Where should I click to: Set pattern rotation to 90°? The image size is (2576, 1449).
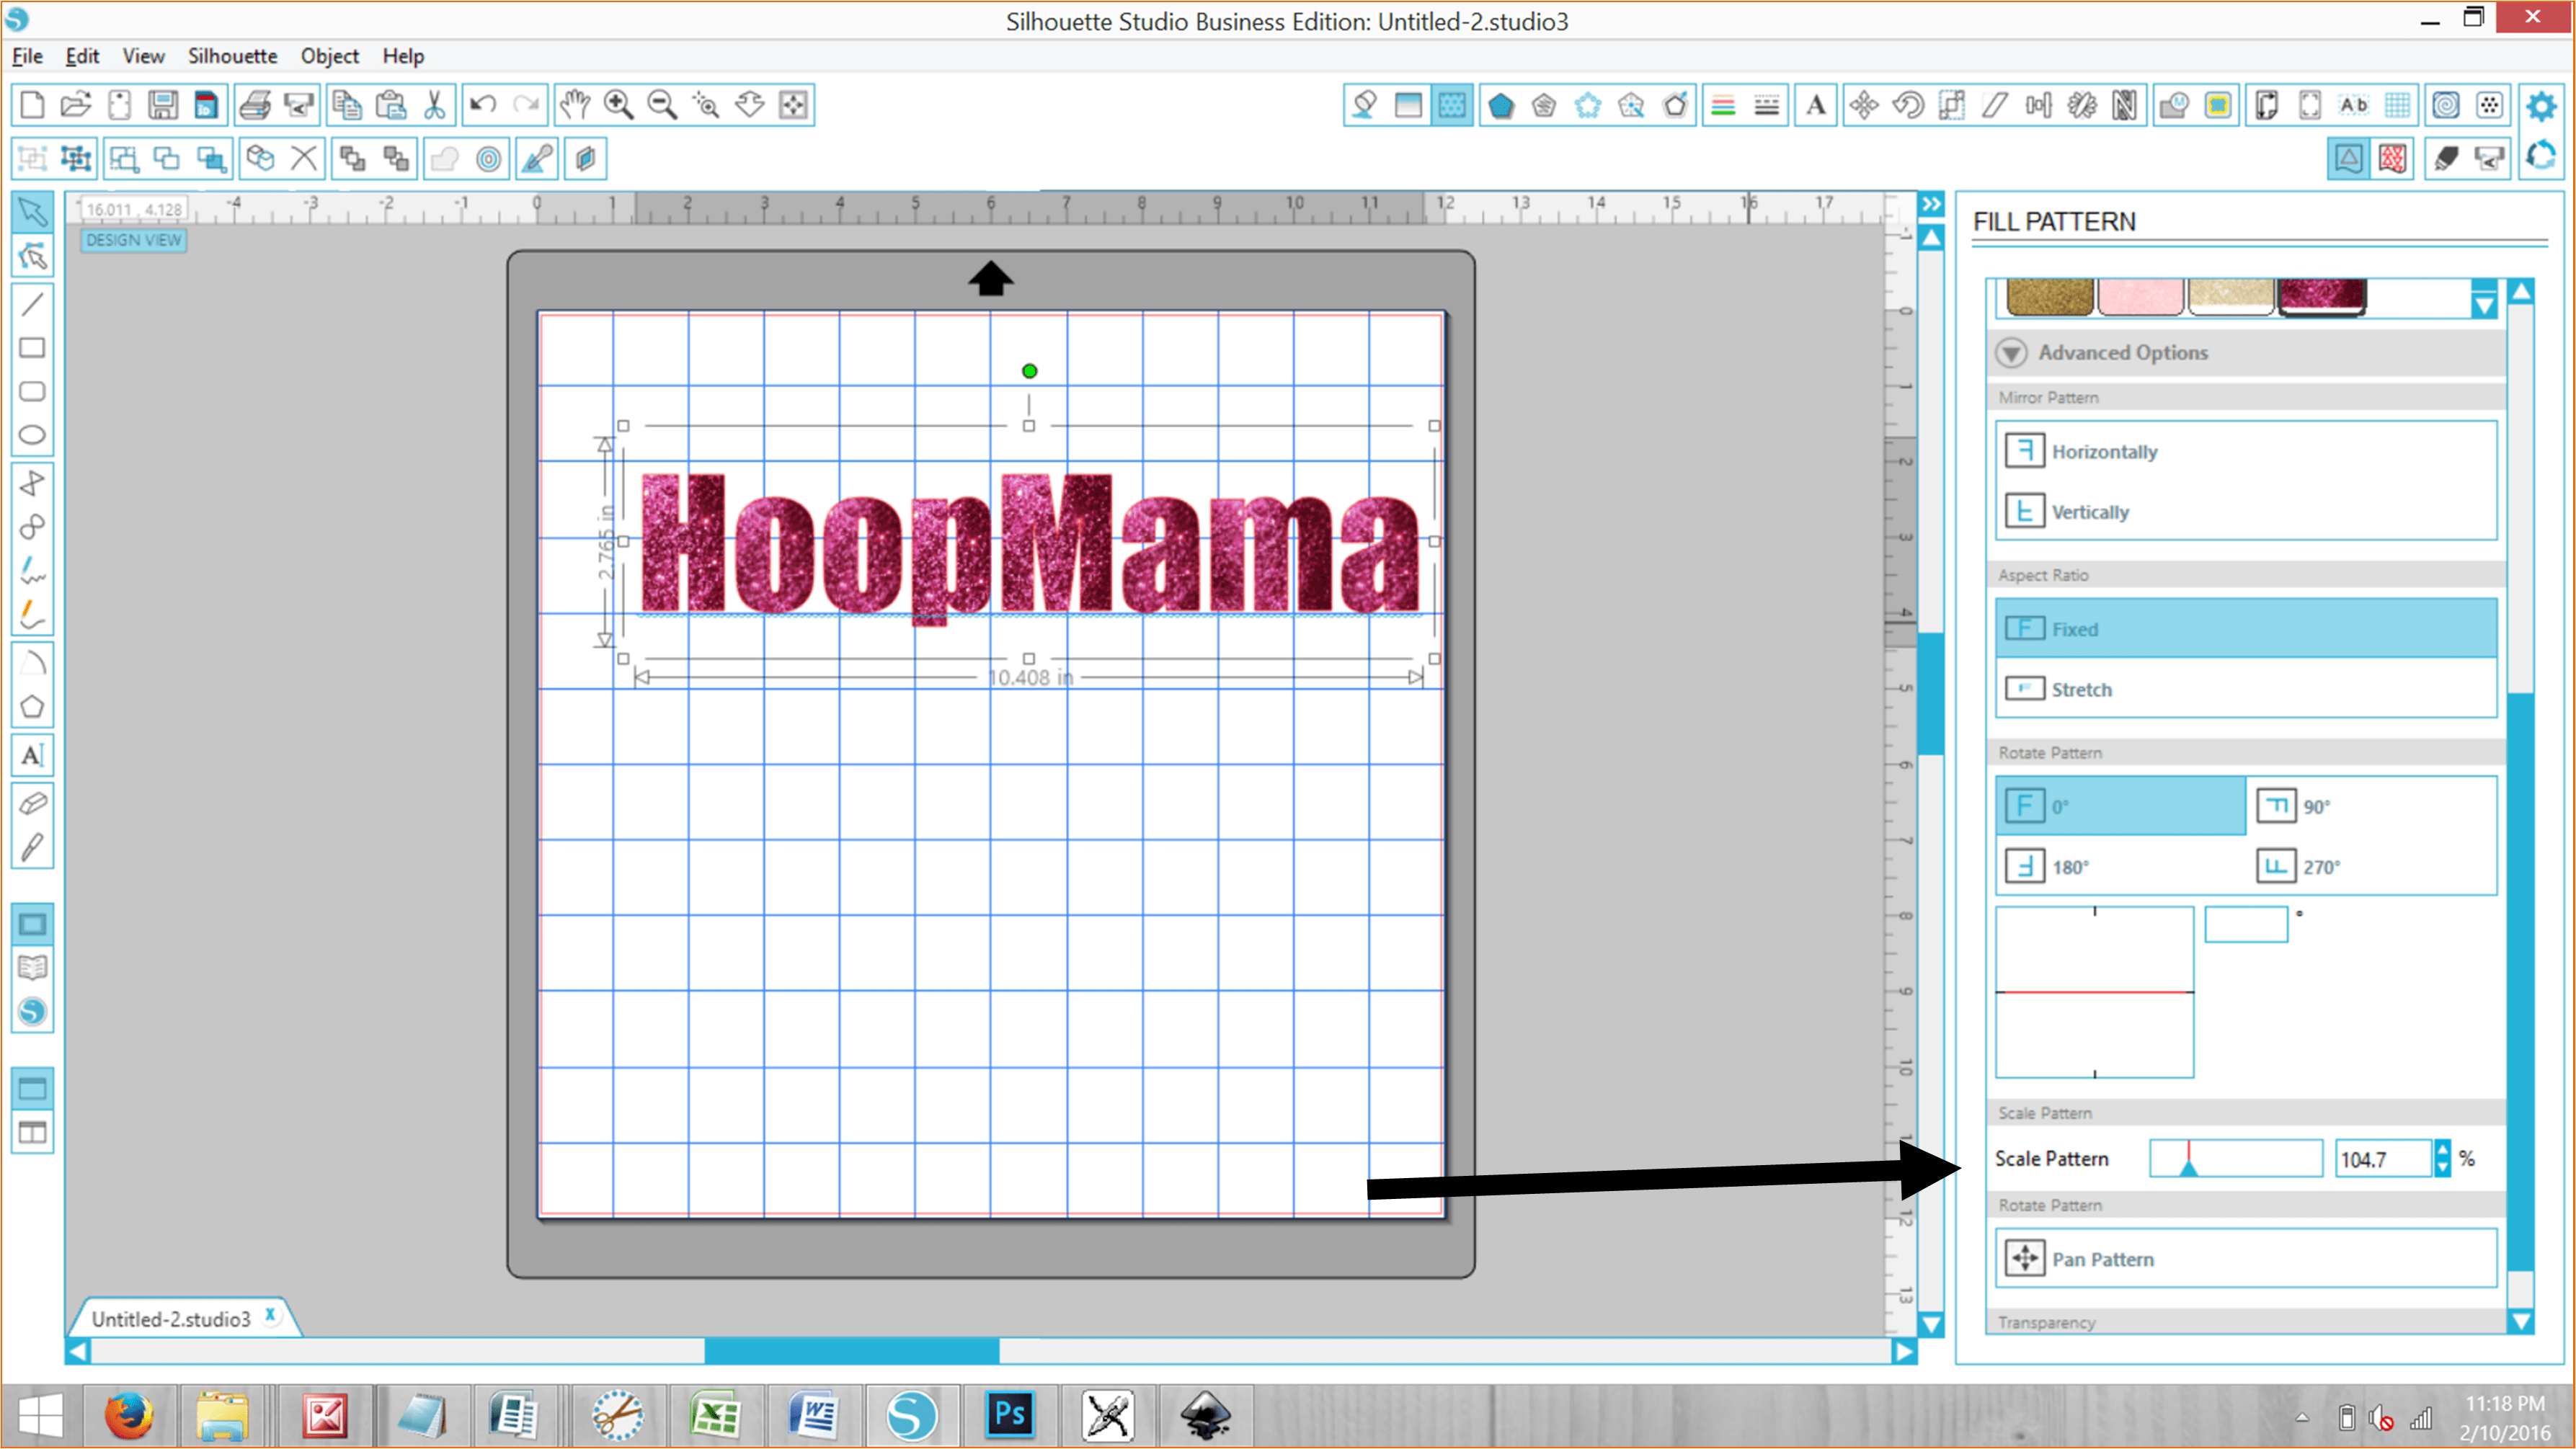coord(2372,806)
